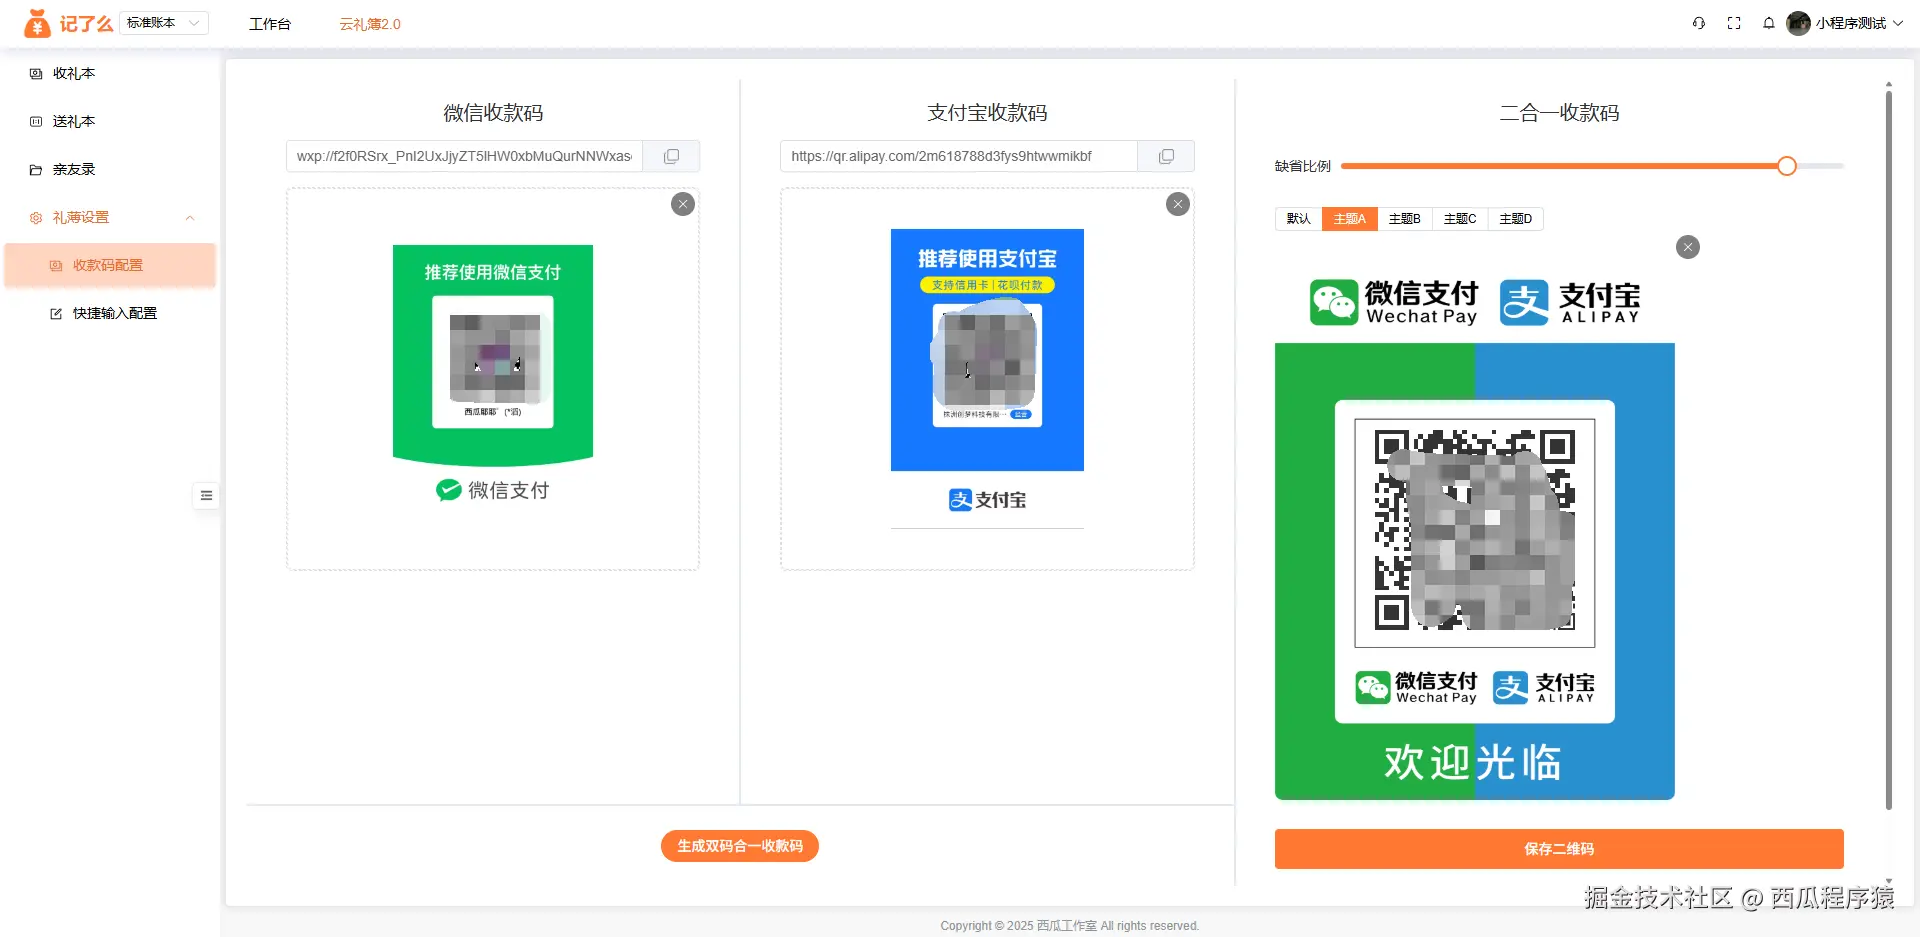This screenshot has height=937, width=1920.
Task: Click the Alipay payment code thumbnail
Action: click(987, 379)
